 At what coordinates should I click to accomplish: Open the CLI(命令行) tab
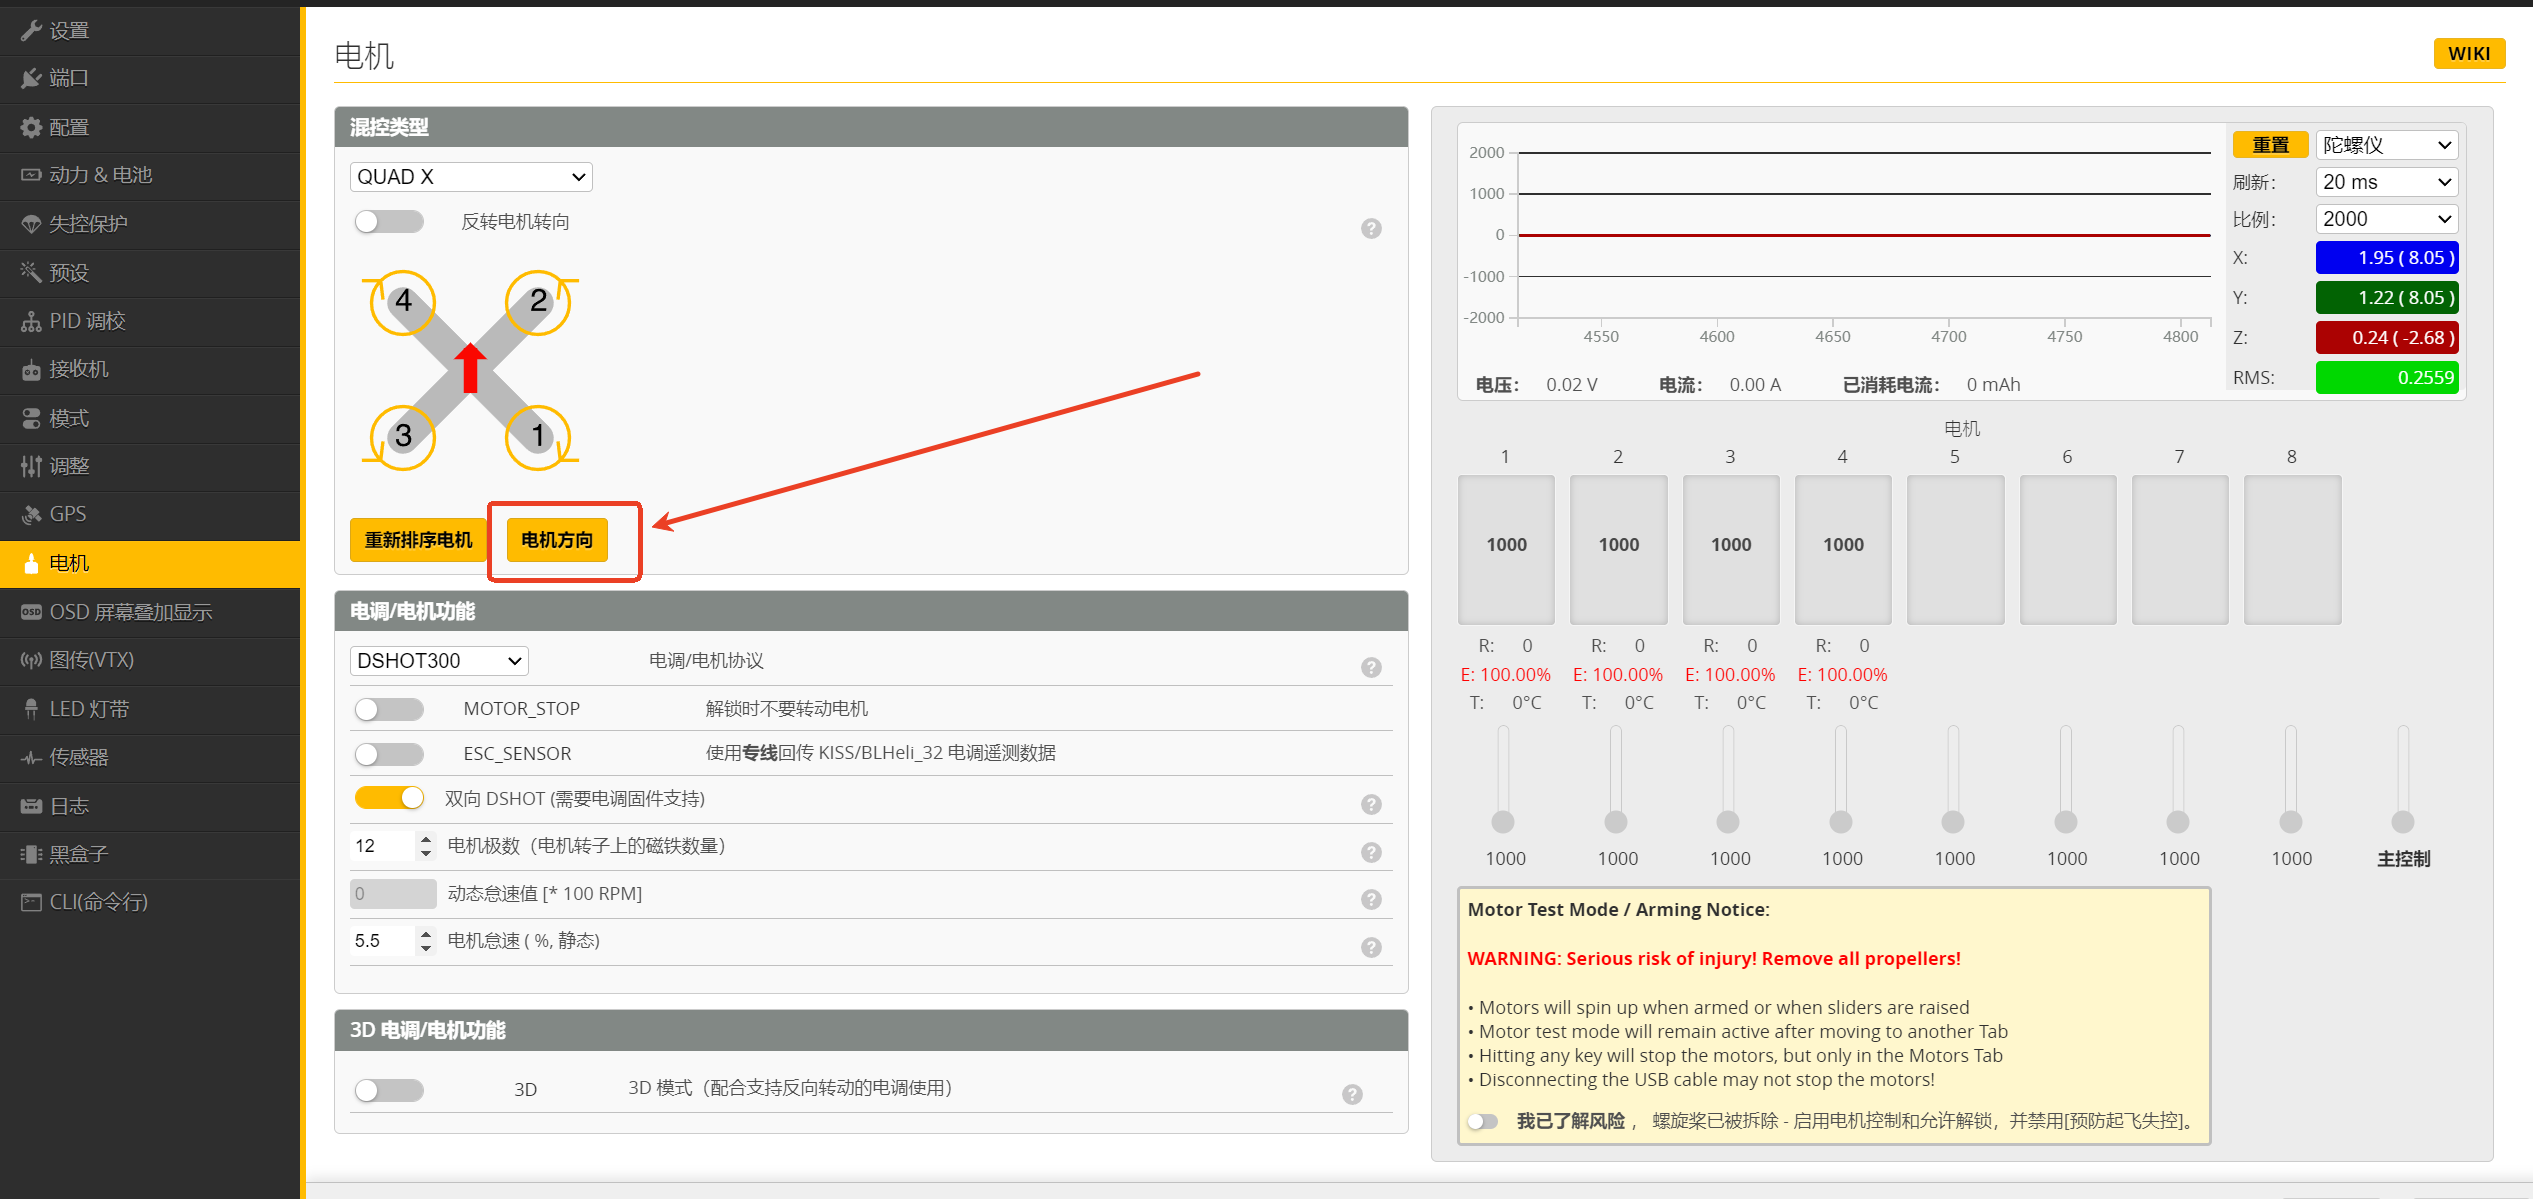point(98,902)
